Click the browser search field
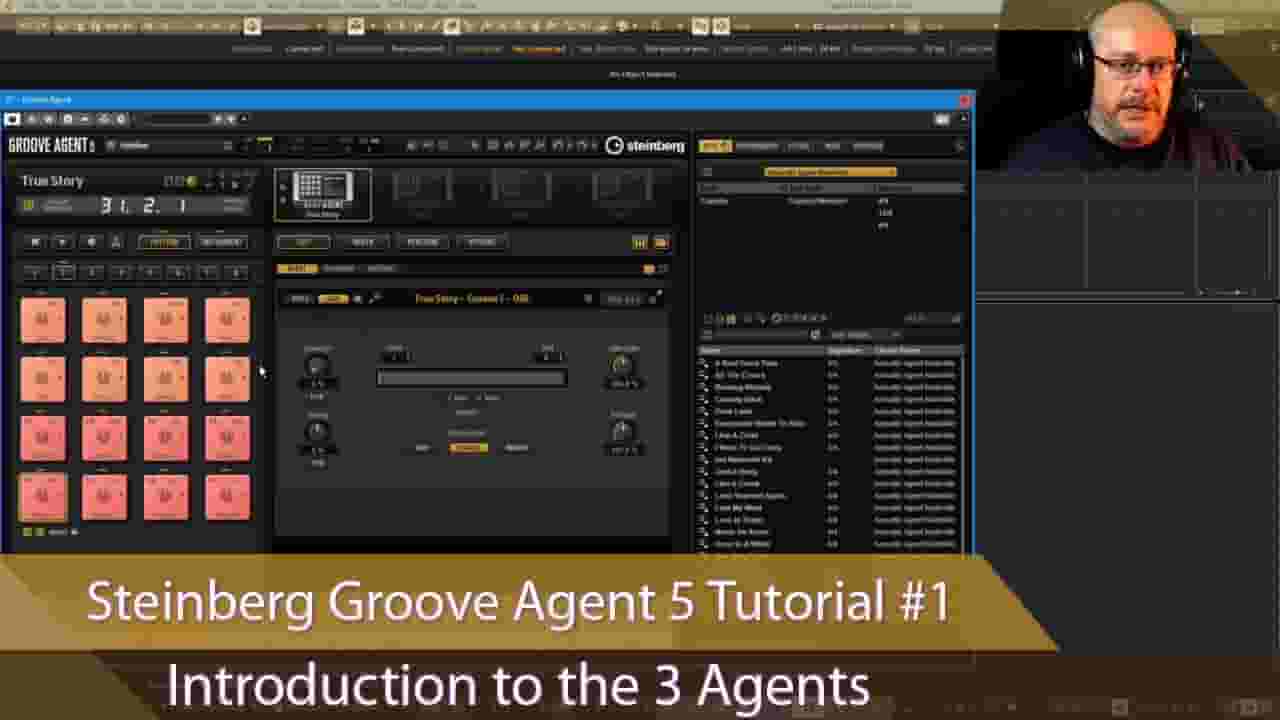Viewport: 1280px width, 720px height. click(756, 335)
